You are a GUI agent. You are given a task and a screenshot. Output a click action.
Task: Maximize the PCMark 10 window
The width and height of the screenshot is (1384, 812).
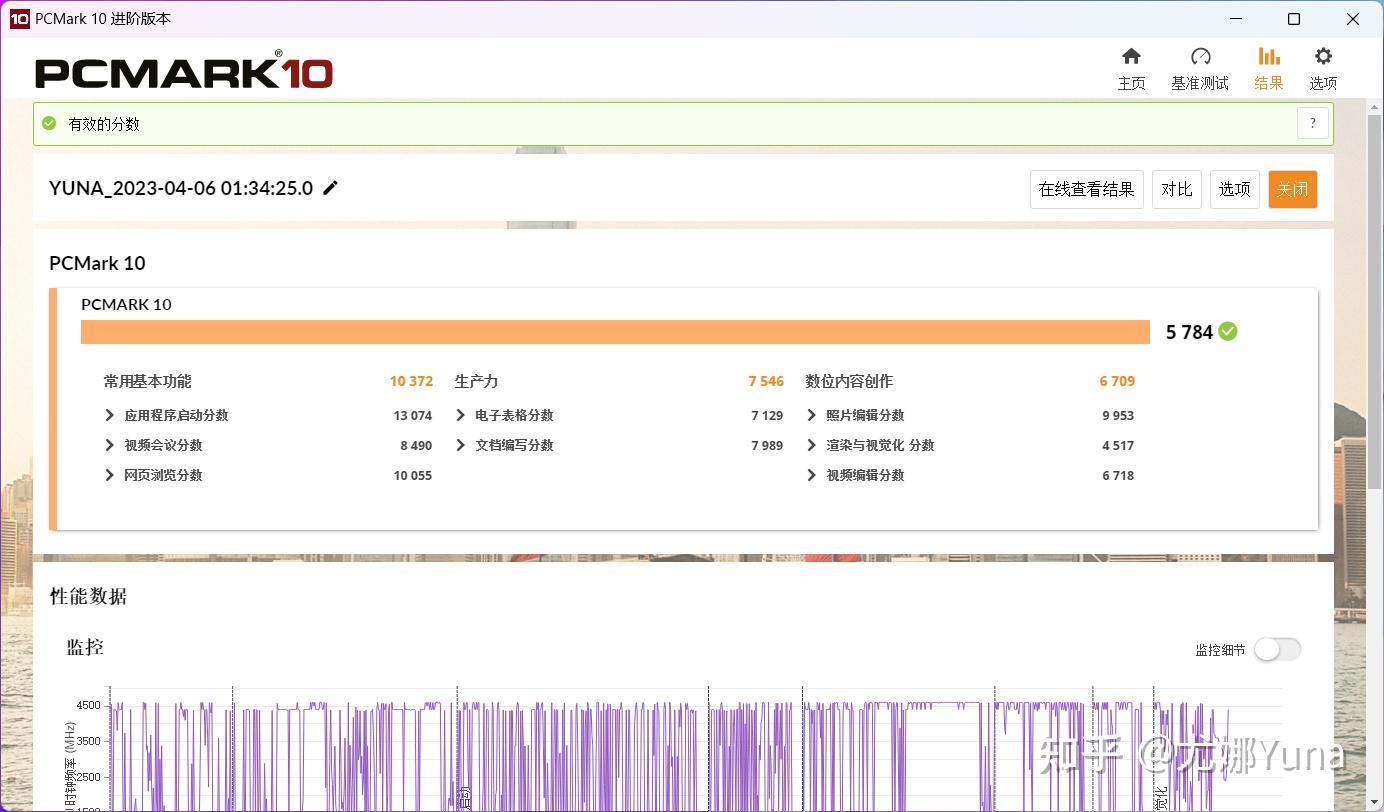click(1294, 19)
